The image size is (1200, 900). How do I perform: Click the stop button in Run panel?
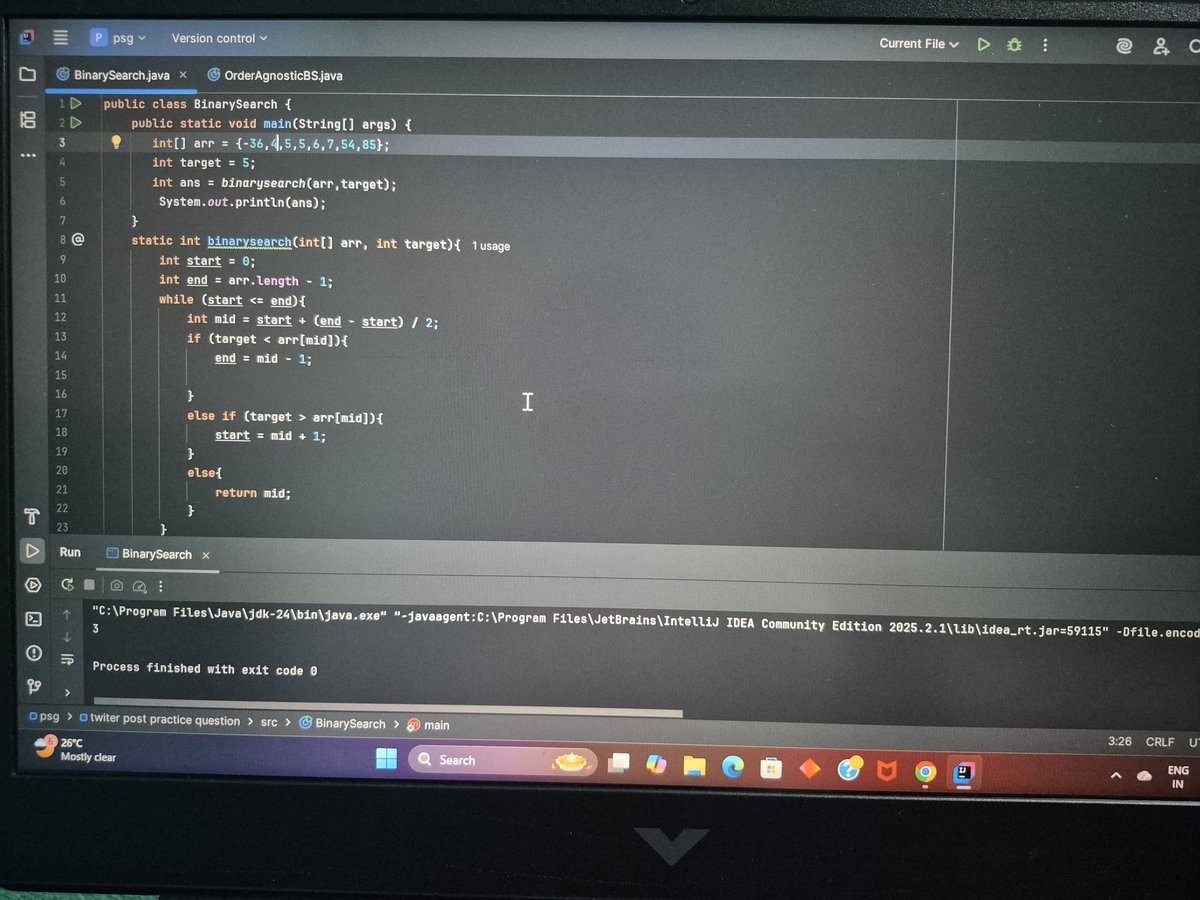pos(89,585)
